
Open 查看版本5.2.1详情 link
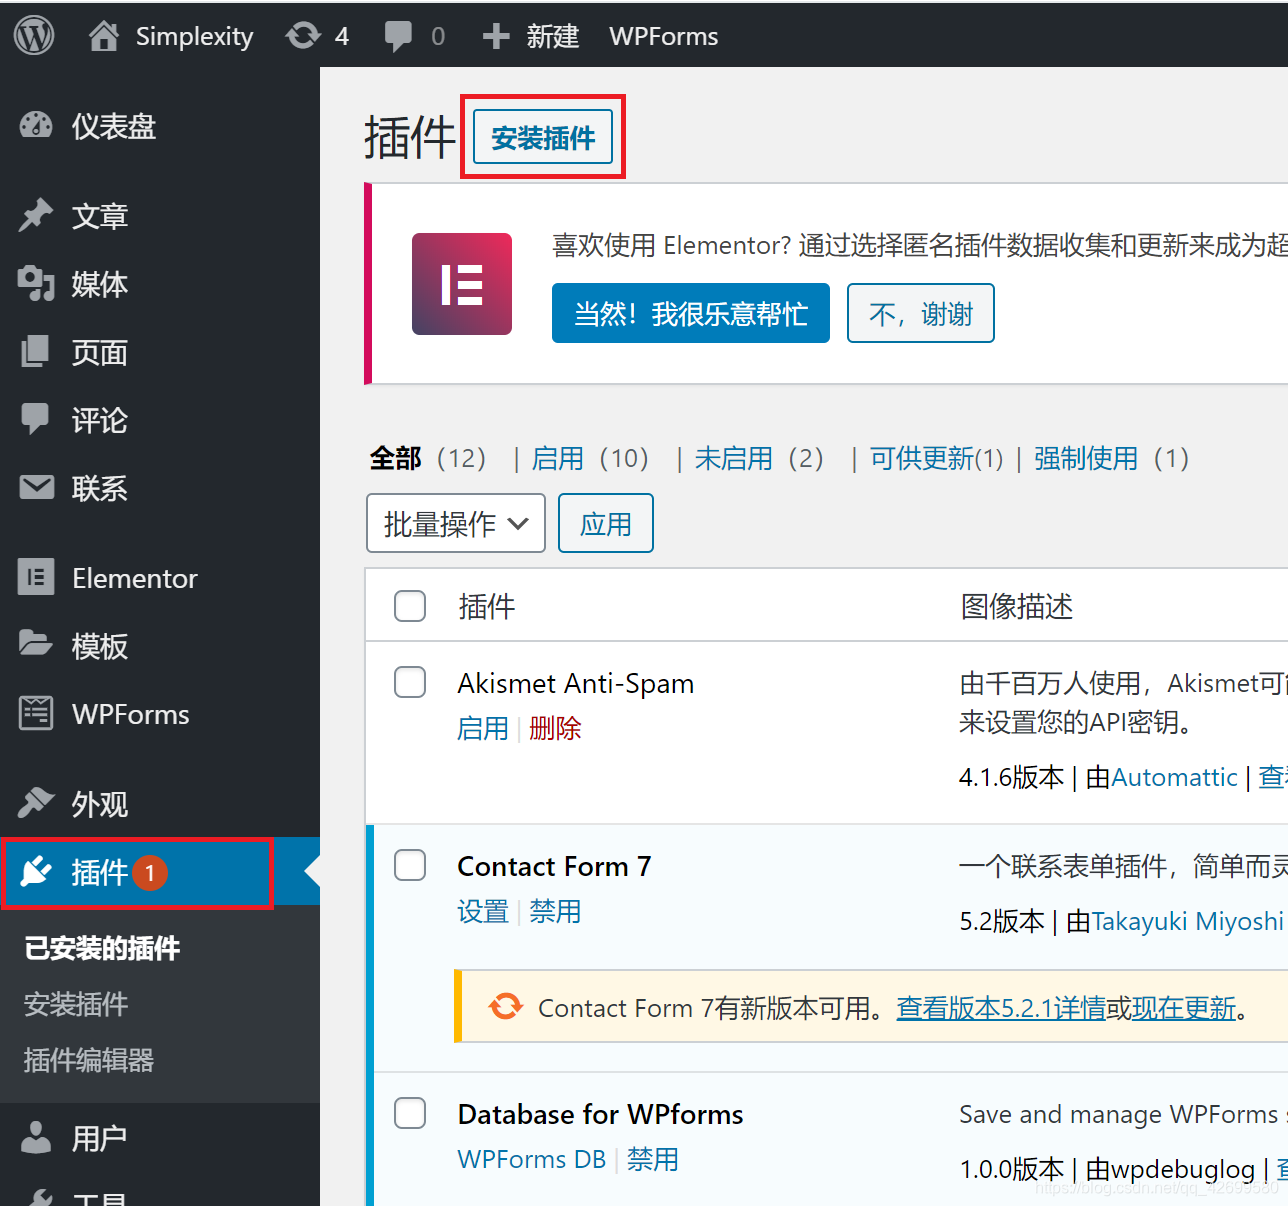1001,1008
